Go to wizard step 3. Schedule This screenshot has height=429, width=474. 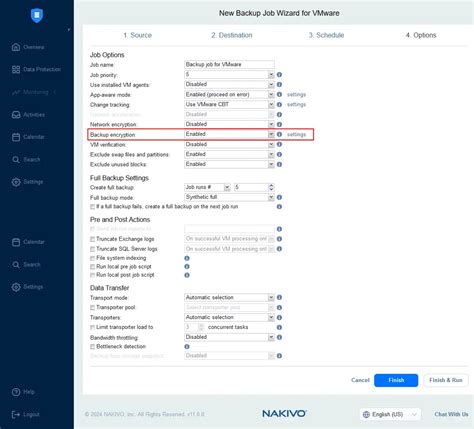(x=326, y=35)
